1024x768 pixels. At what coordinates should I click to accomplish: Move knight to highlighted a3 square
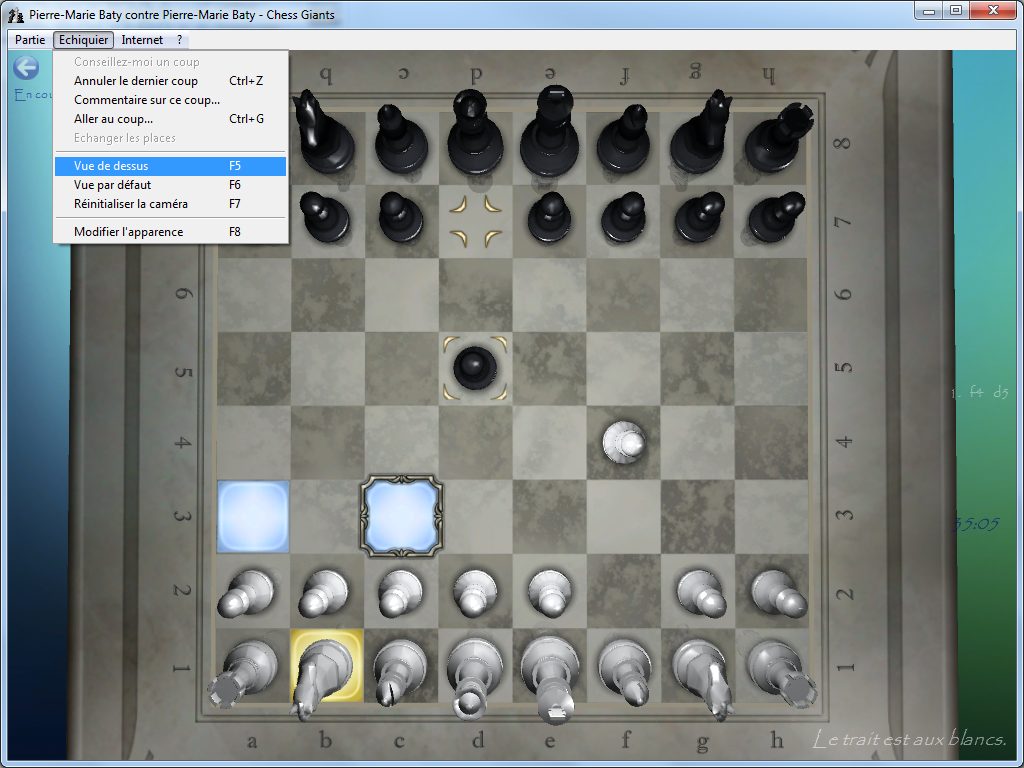tap(252, 516)
